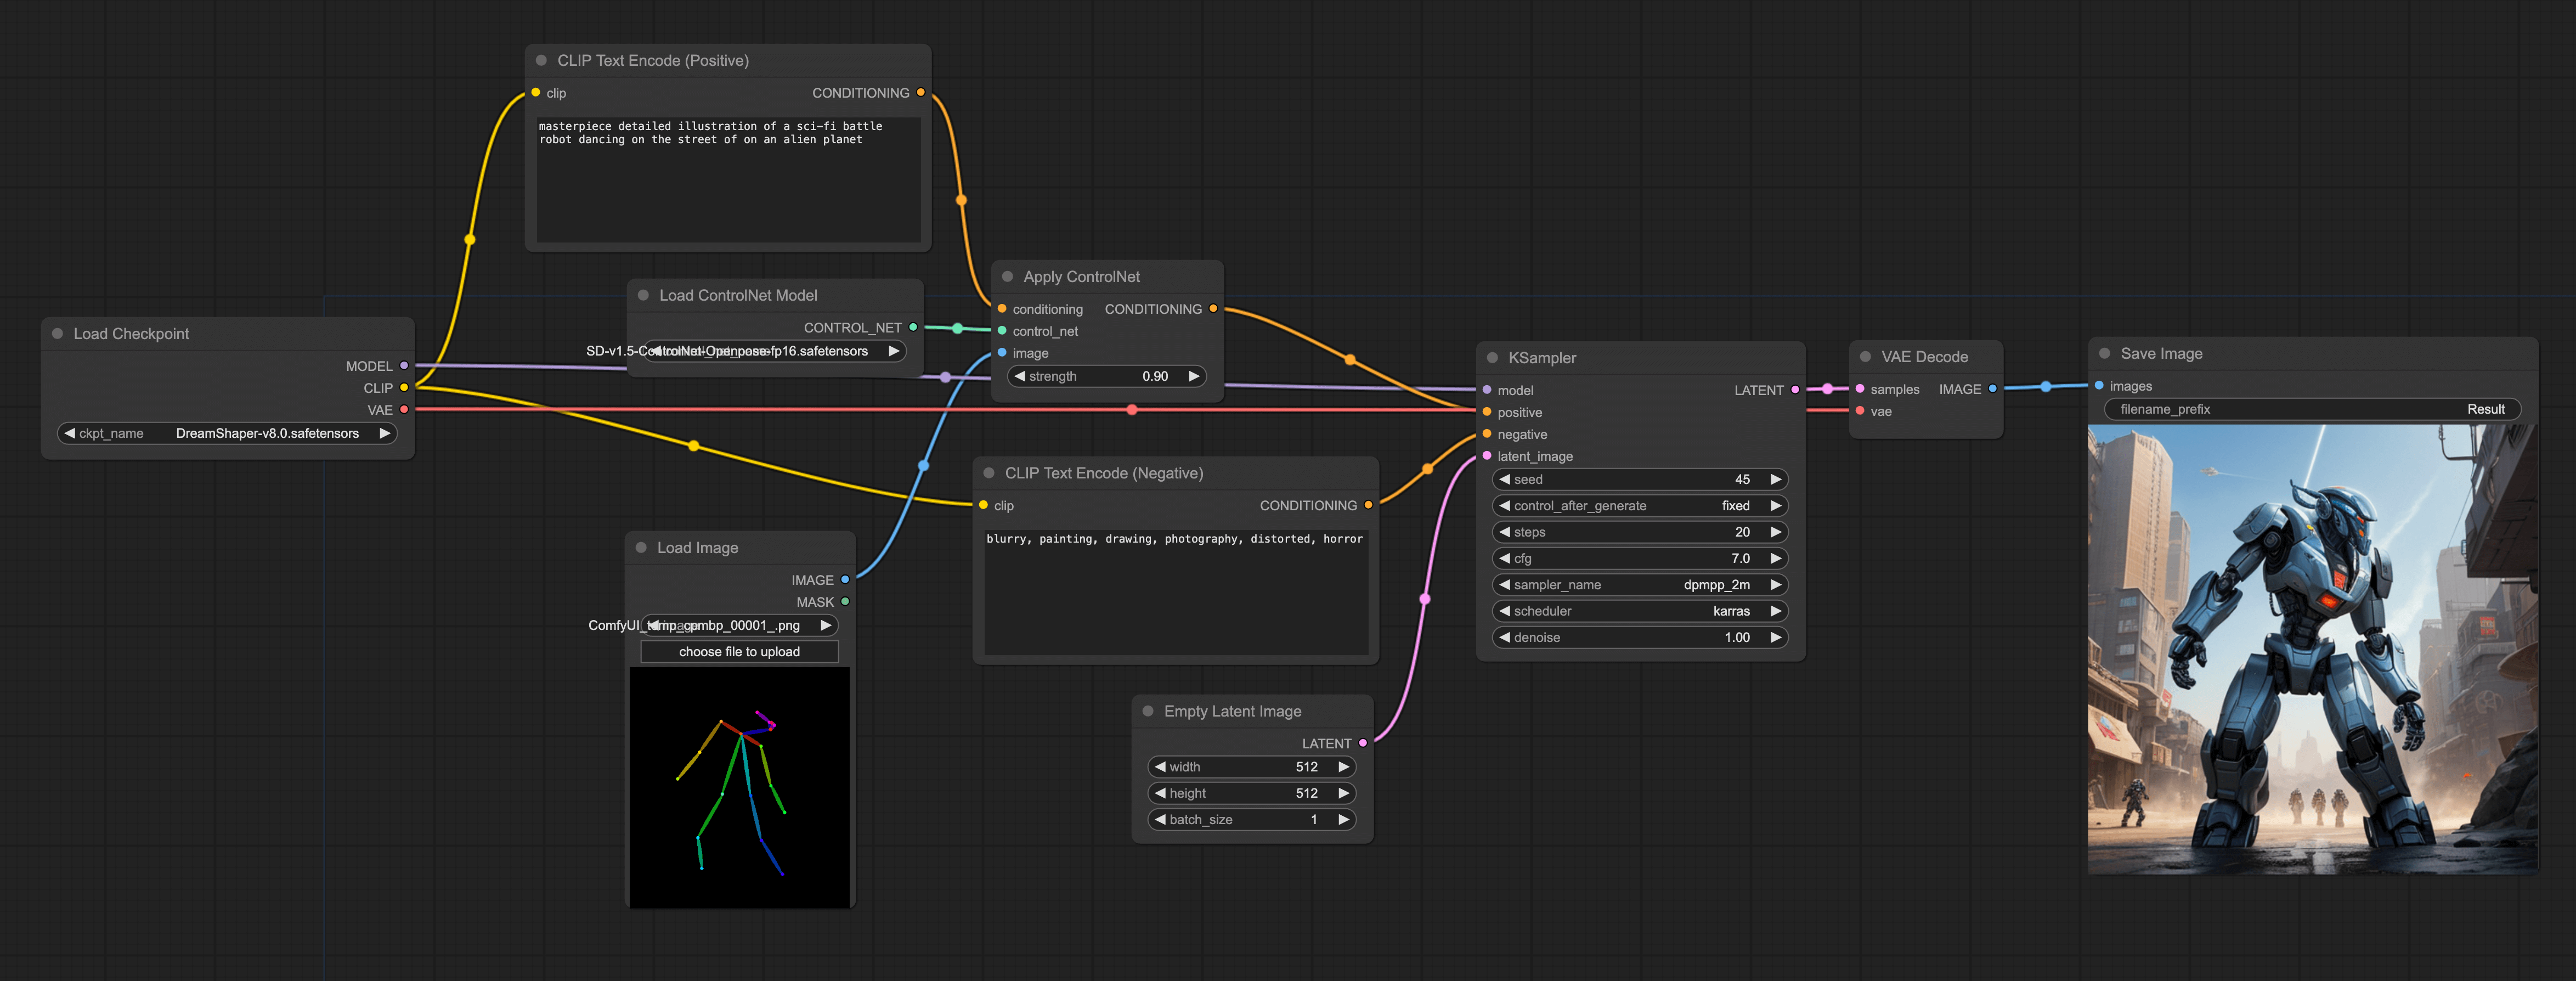
Task: Click the 'choose file to upload' button
Action: pyautogui.click(x=739, y=652)
